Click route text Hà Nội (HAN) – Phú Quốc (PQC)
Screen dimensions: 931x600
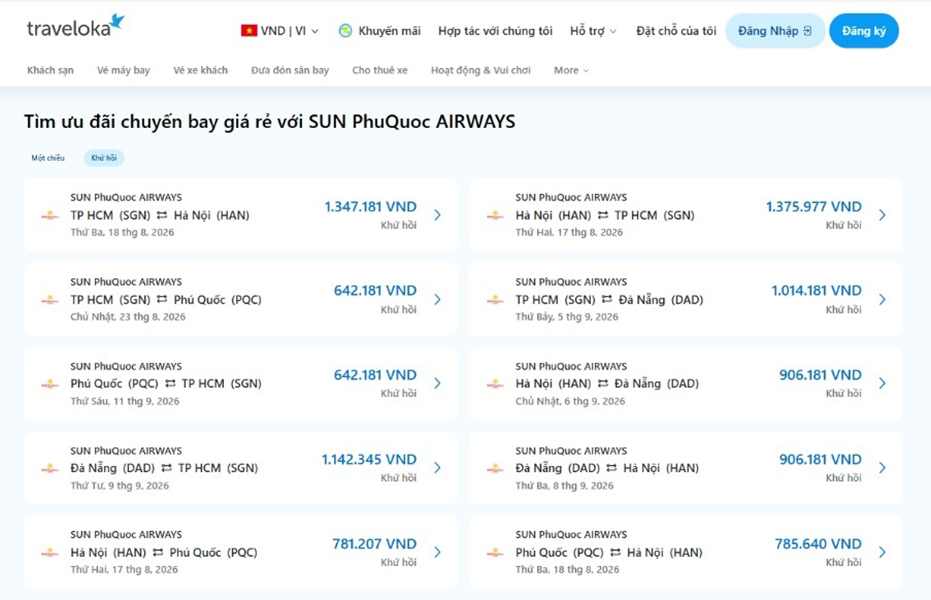[164, 553]
